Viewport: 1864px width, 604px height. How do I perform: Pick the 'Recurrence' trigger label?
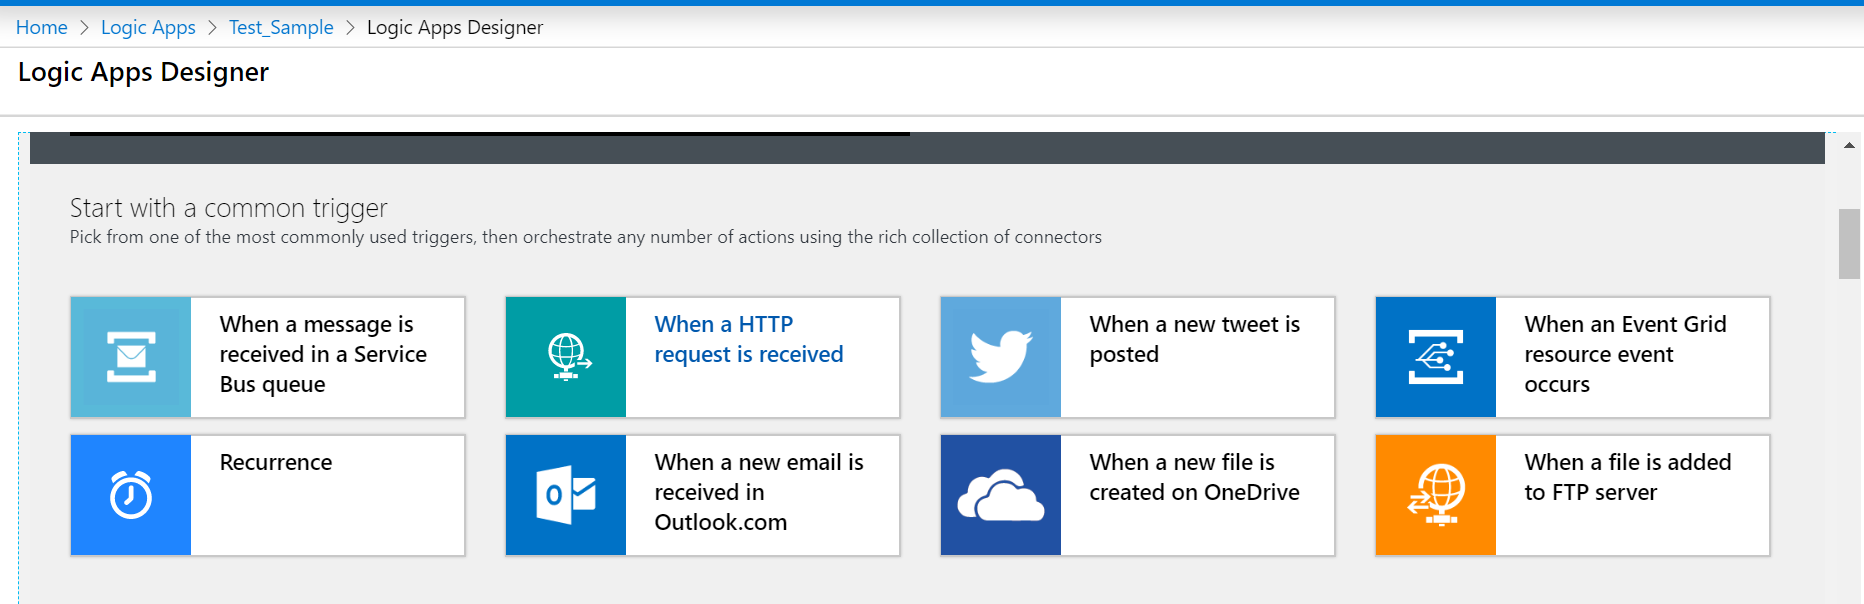coord(276,463)
